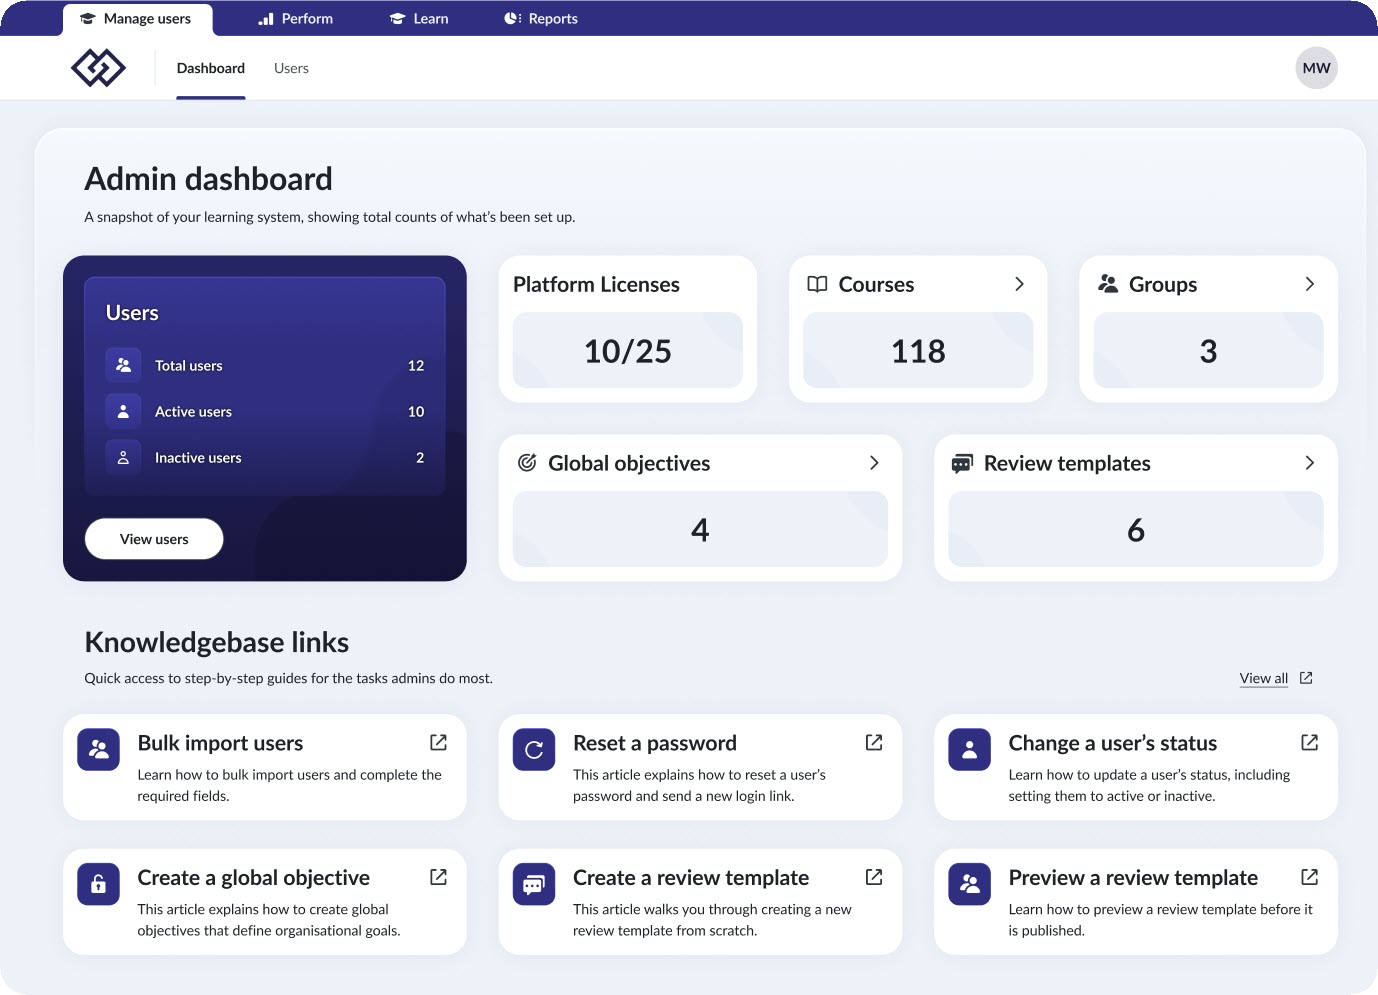This screenshot has width=1378, height=995.
Task: Click the Review templates chat icon
Action: 962,463
